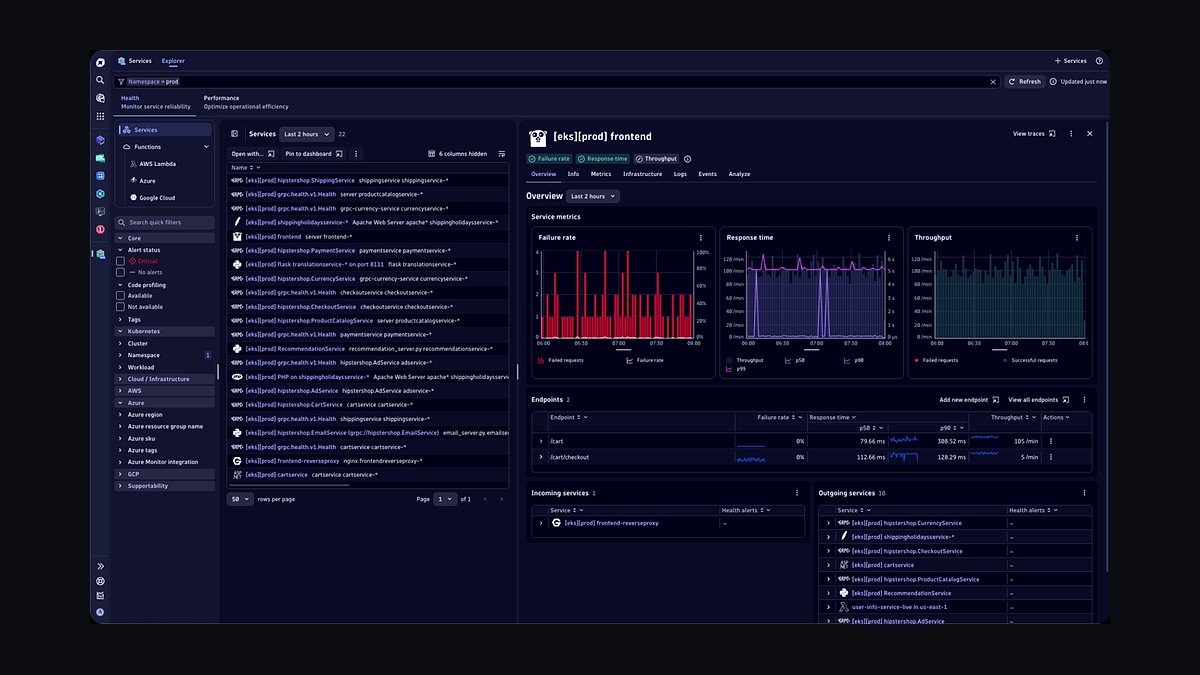Open Endpoints section more options menu
Image resolution: width=1200 pixels, height=675 pixels.
click(x=1085, y=400)
